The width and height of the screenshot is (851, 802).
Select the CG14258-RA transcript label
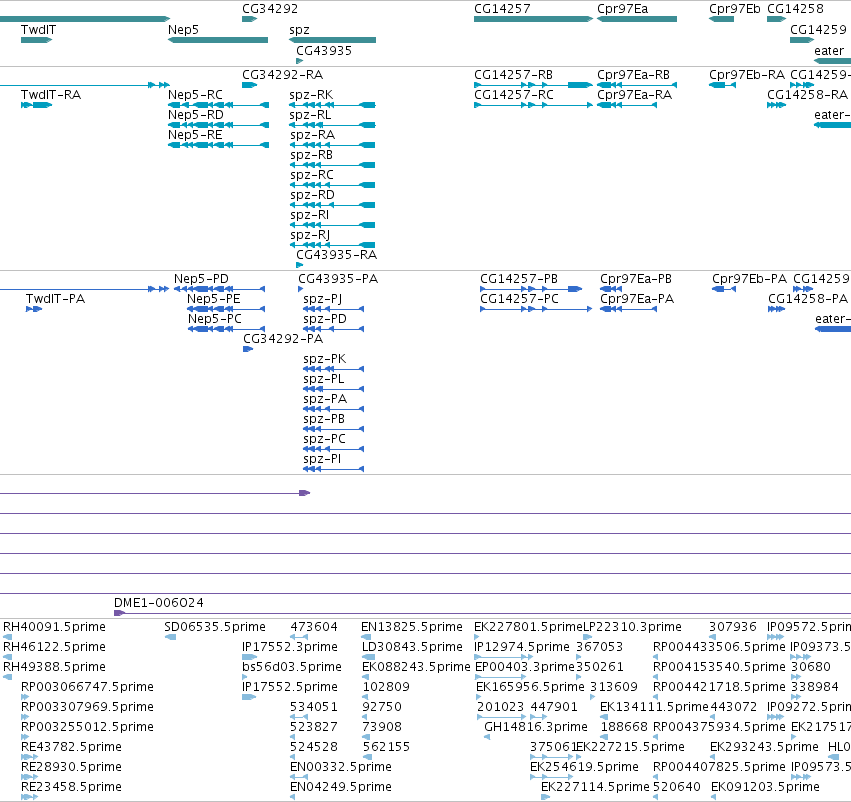tap(807, 95)
